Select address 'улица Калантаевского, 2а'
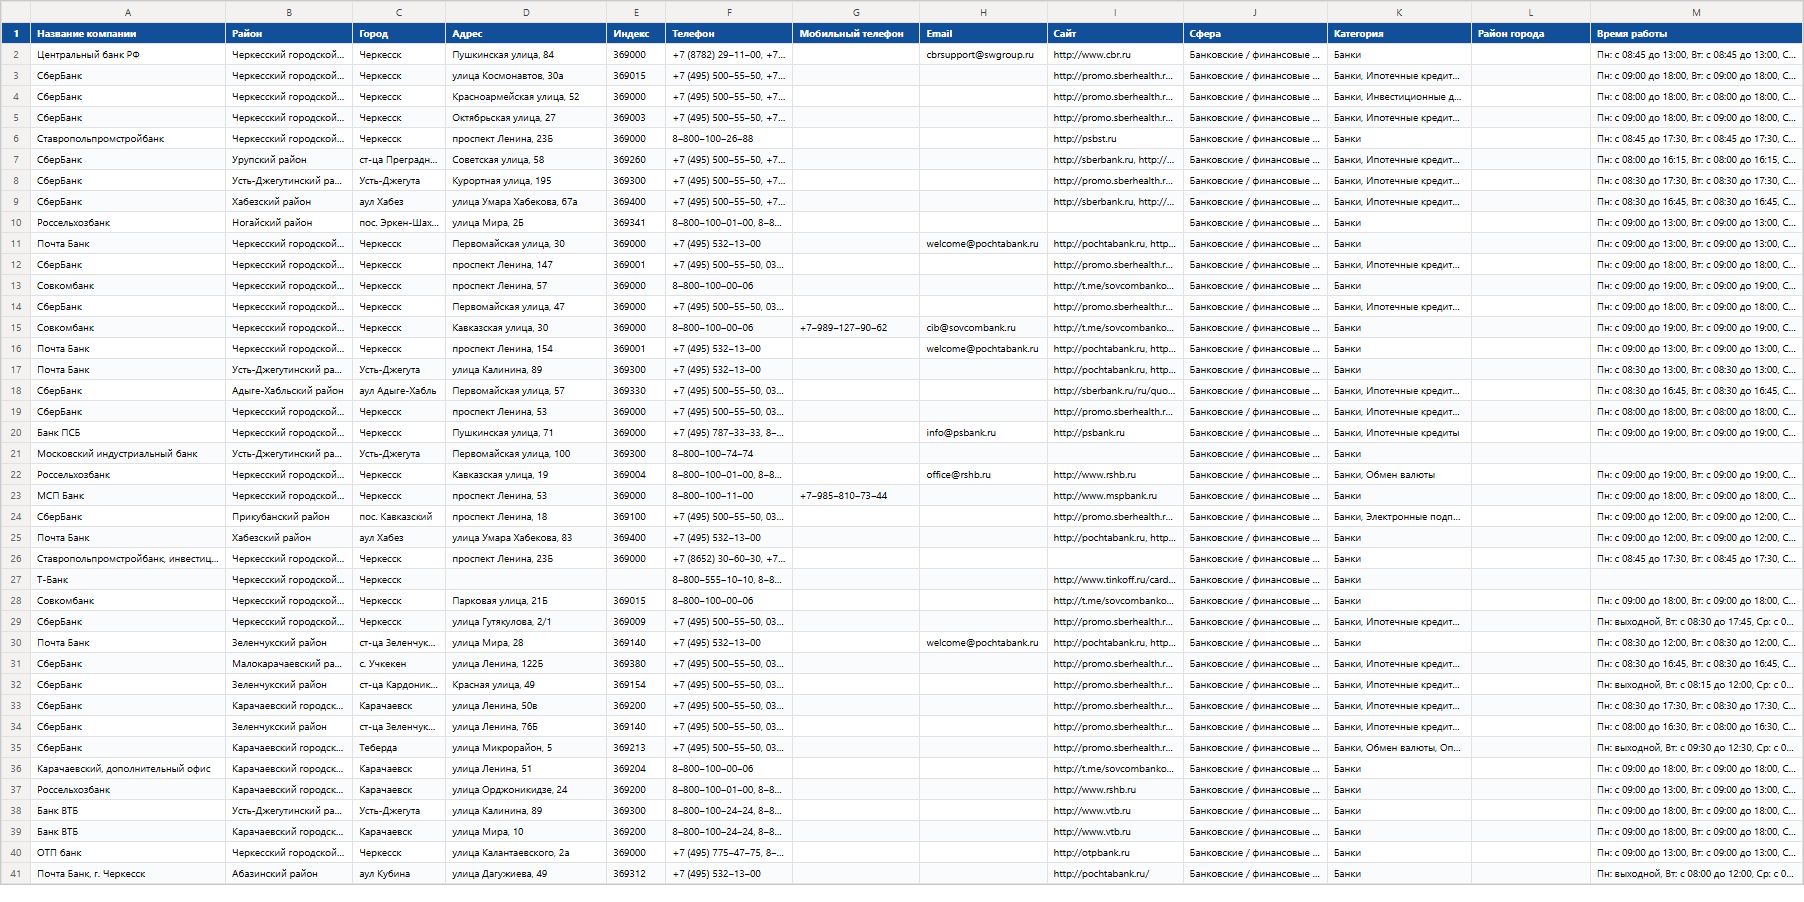Image resolution: width=1804 pixels, height=902 pixels. pyautogui.click(x=526, y=853)
